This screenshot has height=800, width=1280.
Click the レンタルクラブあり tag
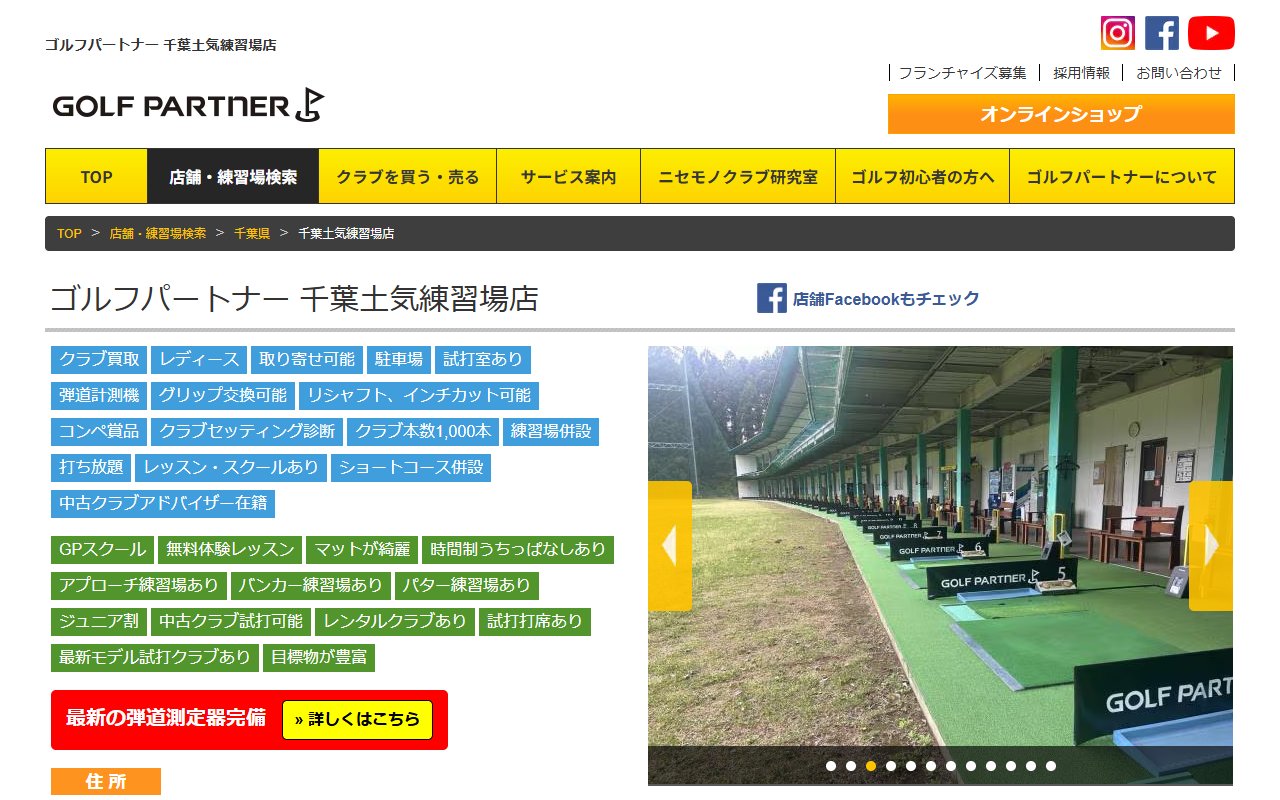click(395, 622)
